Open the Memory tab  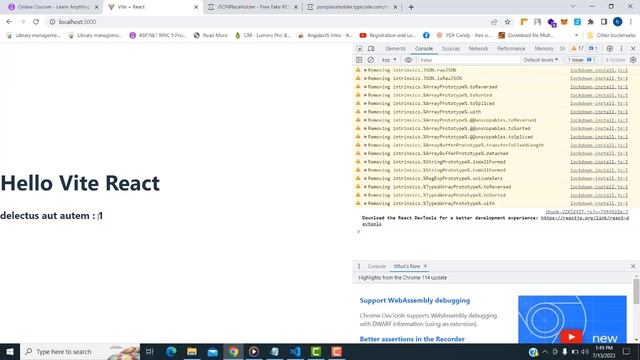click(x=544, y=49)
